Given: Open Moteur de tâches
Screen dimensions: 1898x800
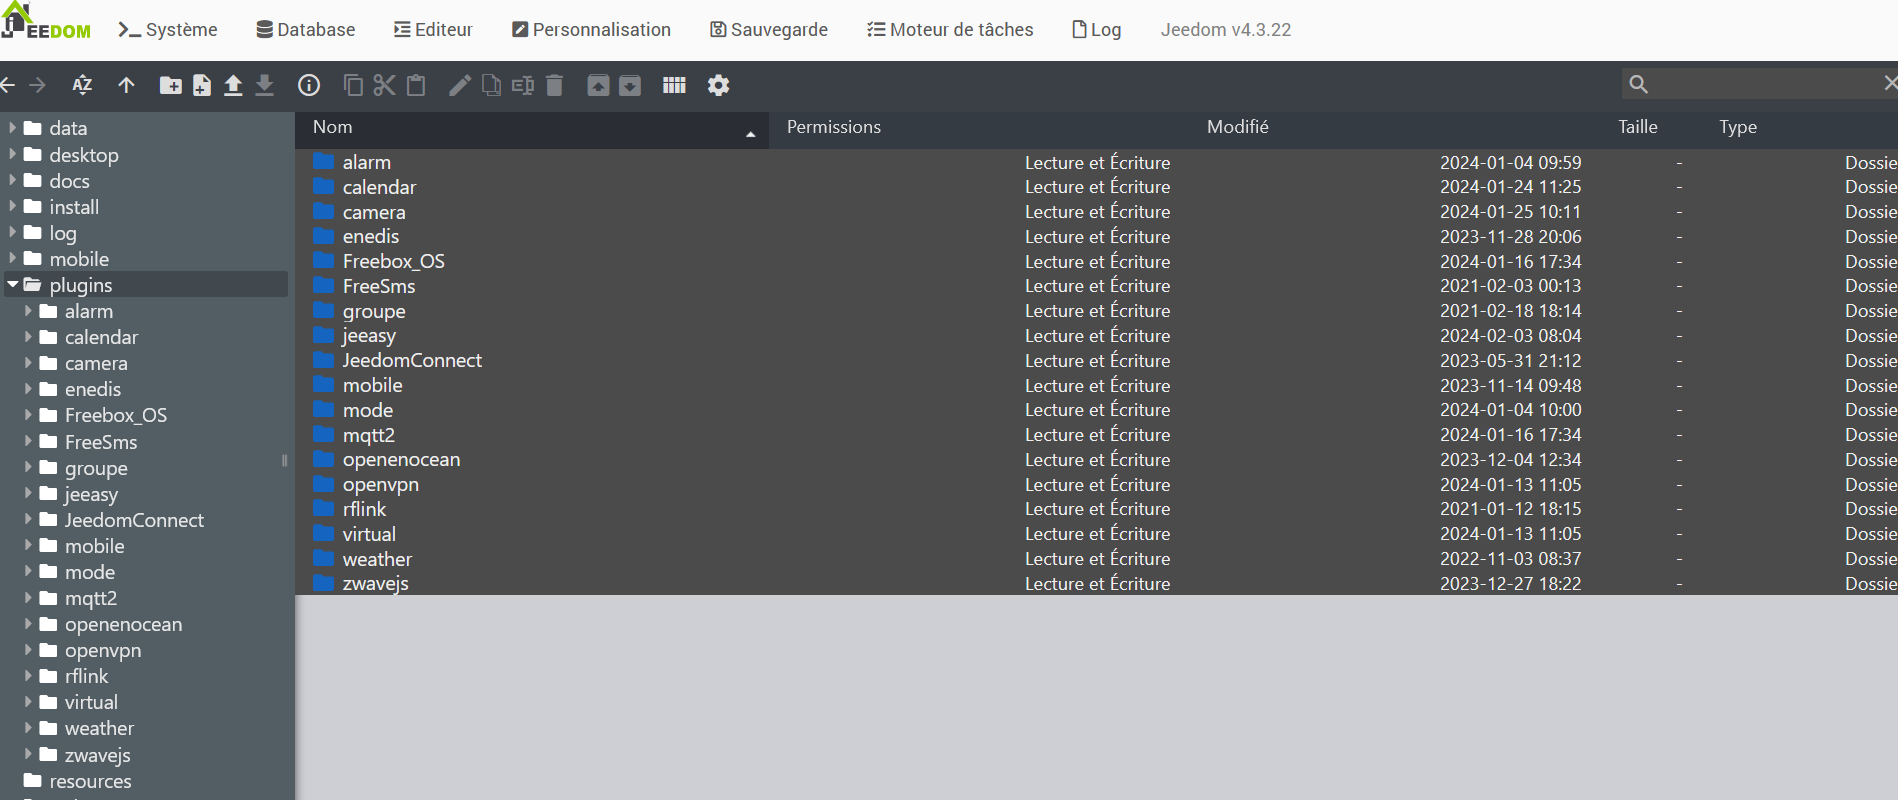Looking at the screenshot, I should click(950, 30).
